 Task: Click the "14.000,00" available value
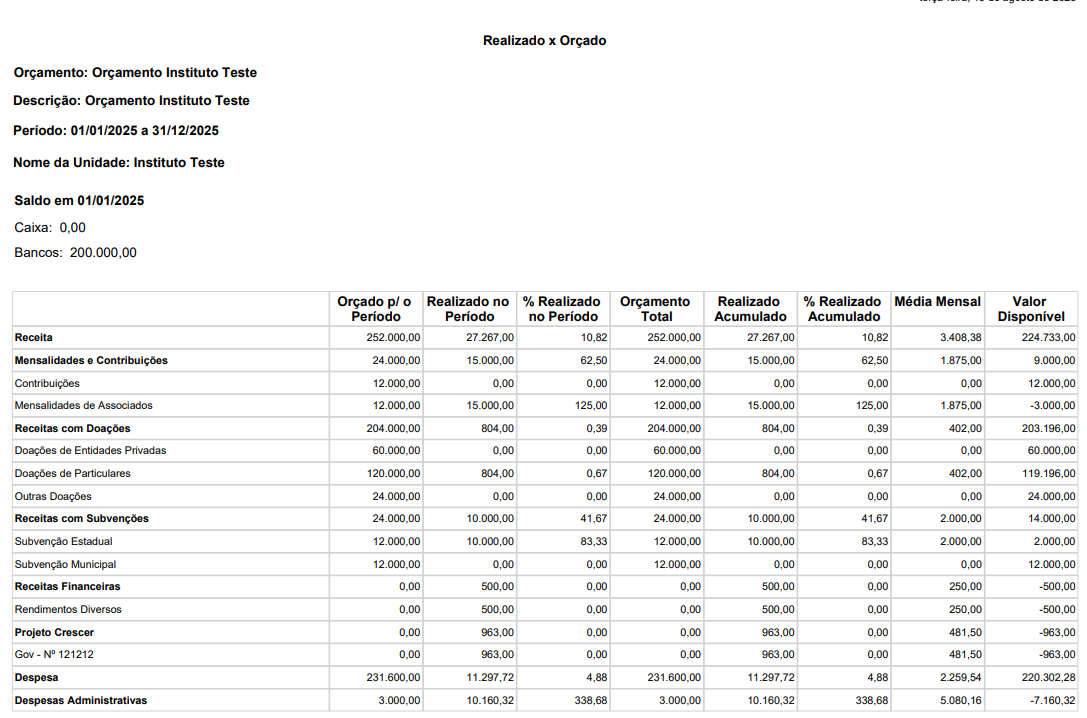click(x=1051, y=518)
